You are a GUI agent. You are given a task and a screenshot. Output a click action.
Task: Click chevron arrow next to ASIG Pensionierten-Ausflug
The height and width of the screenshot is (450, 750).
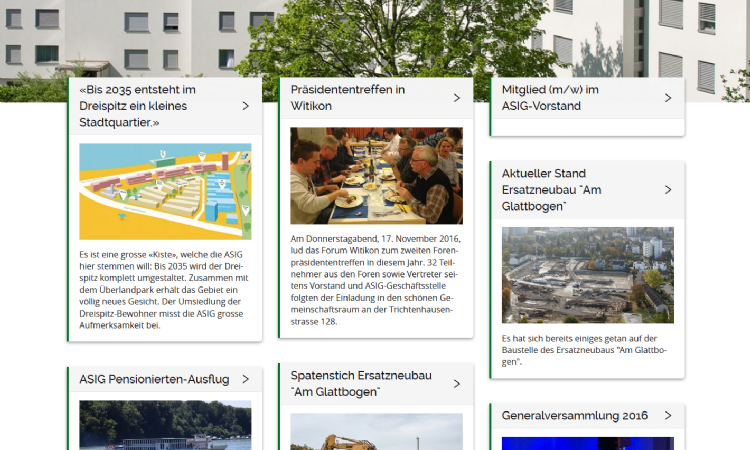click(x=245, y=379)
